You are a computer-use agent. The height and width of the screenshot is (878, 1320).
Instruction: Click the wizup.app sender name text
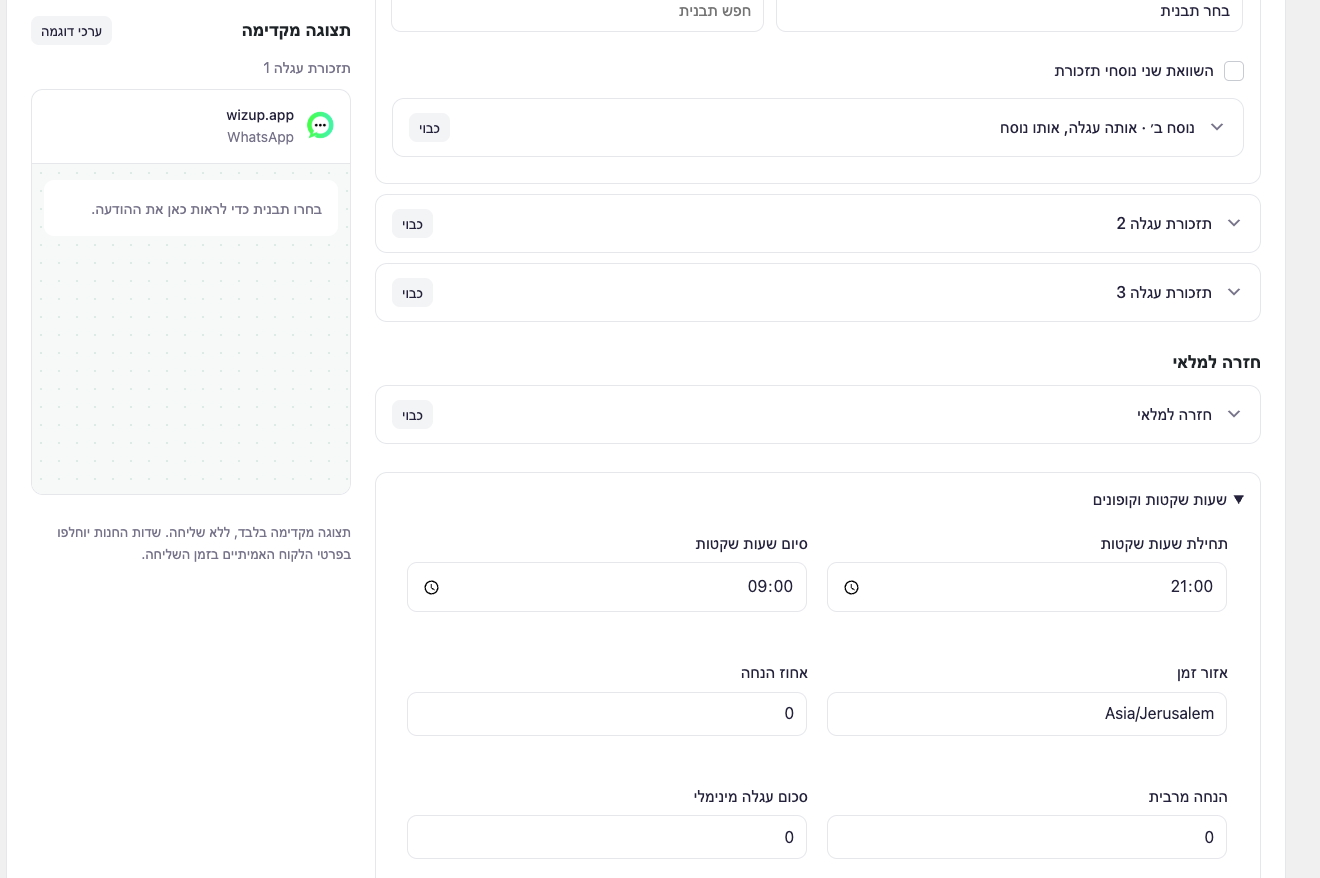(260, 115)
